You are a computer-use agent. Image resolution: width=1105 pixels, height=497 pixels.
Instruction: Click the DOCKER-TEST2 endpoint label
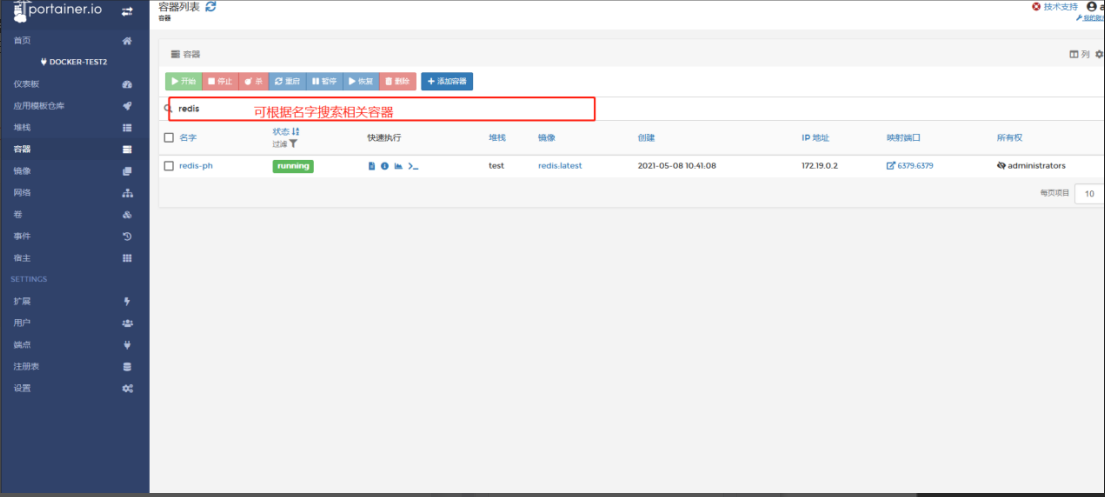click(x=75, y=62)
